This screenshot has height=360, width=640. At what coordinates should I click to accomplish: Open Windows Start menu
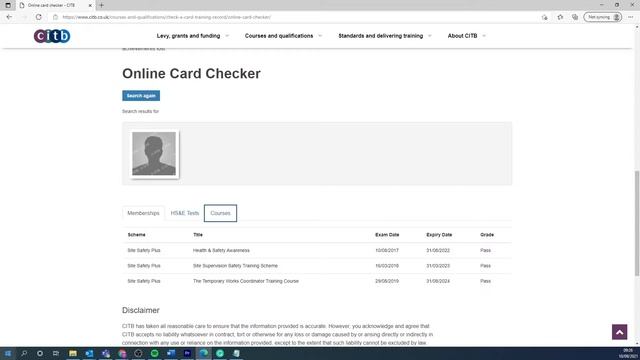[8, 353]
